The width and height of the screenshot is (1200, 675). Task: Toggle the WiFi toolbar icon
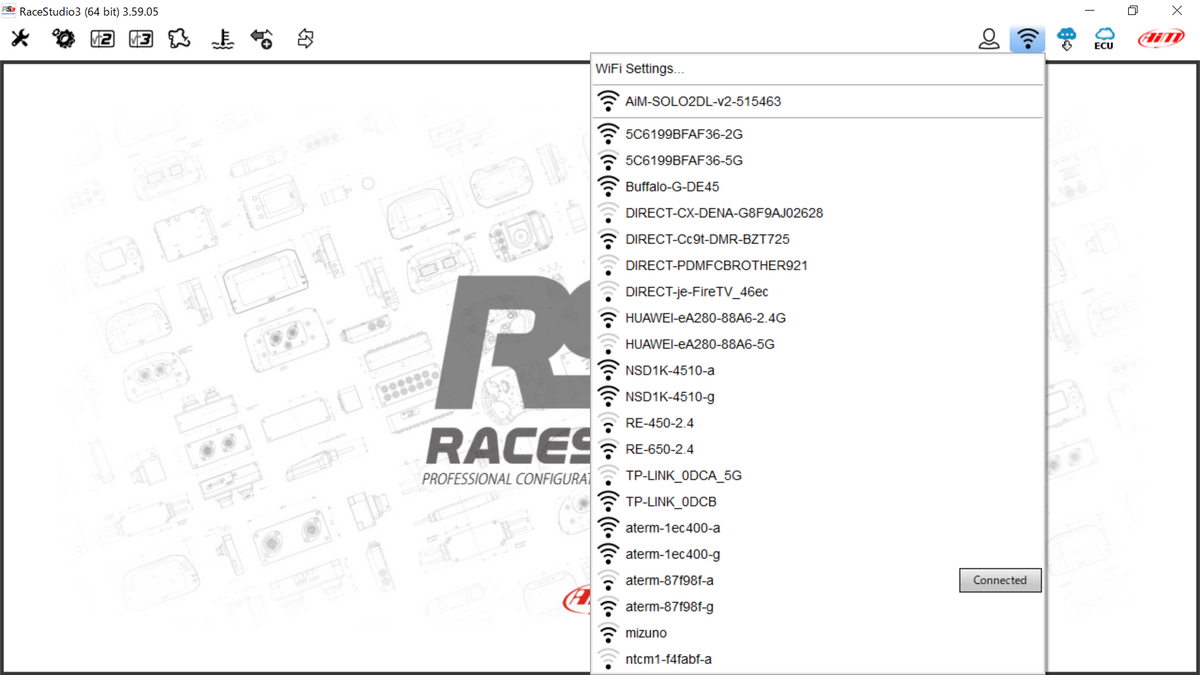1027,39
